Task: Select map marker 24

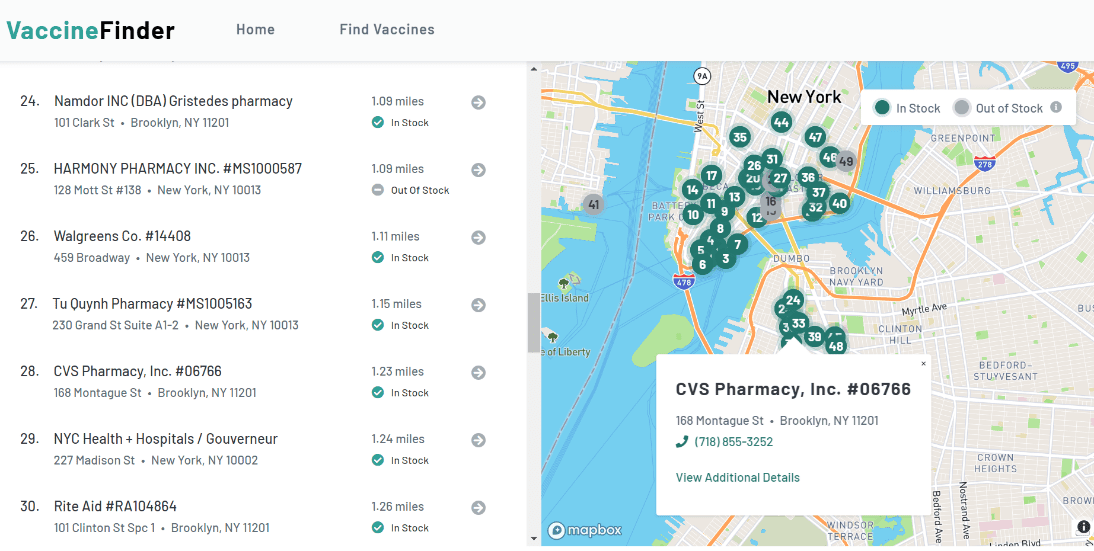Action: (x=793, y=301)
